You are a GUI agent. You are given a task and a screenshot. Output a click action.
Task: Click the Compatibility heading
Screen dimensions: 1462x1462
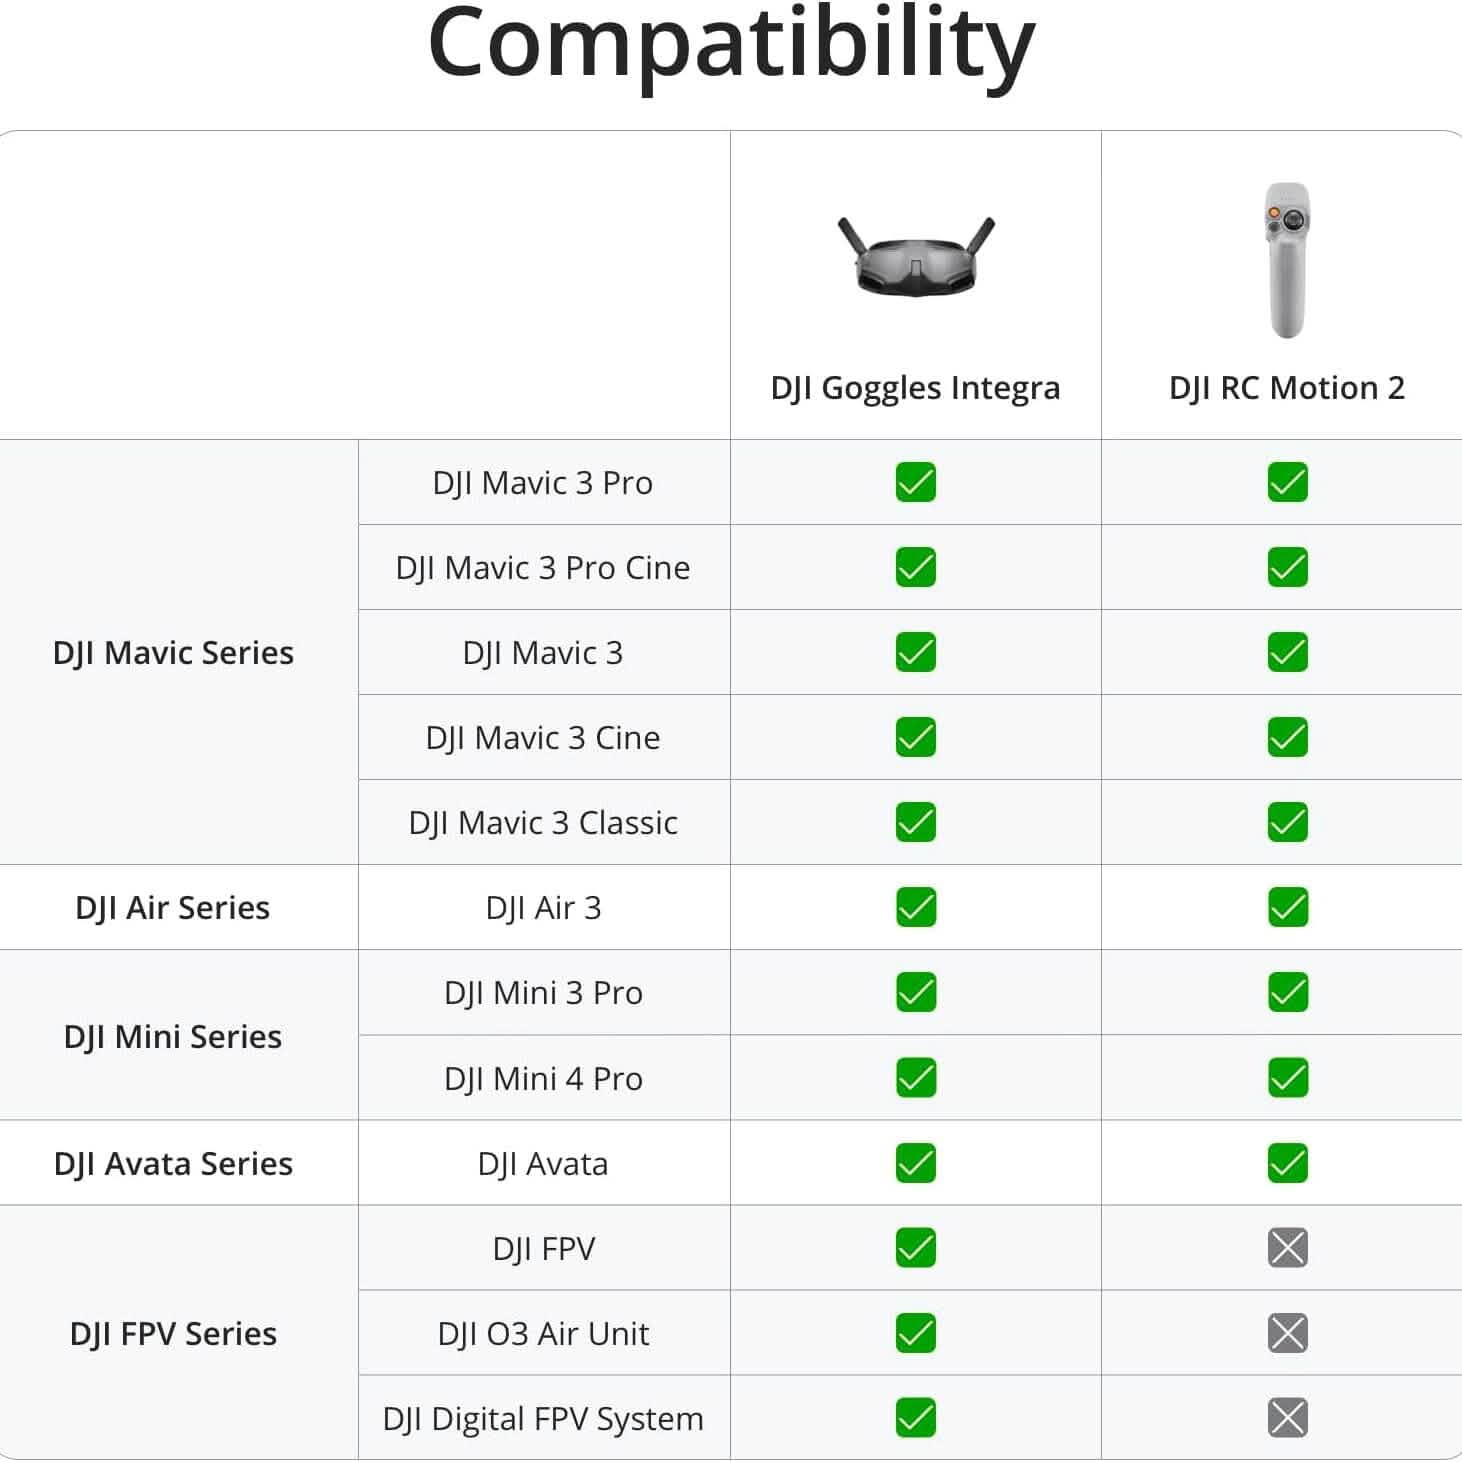pos(731,44)
